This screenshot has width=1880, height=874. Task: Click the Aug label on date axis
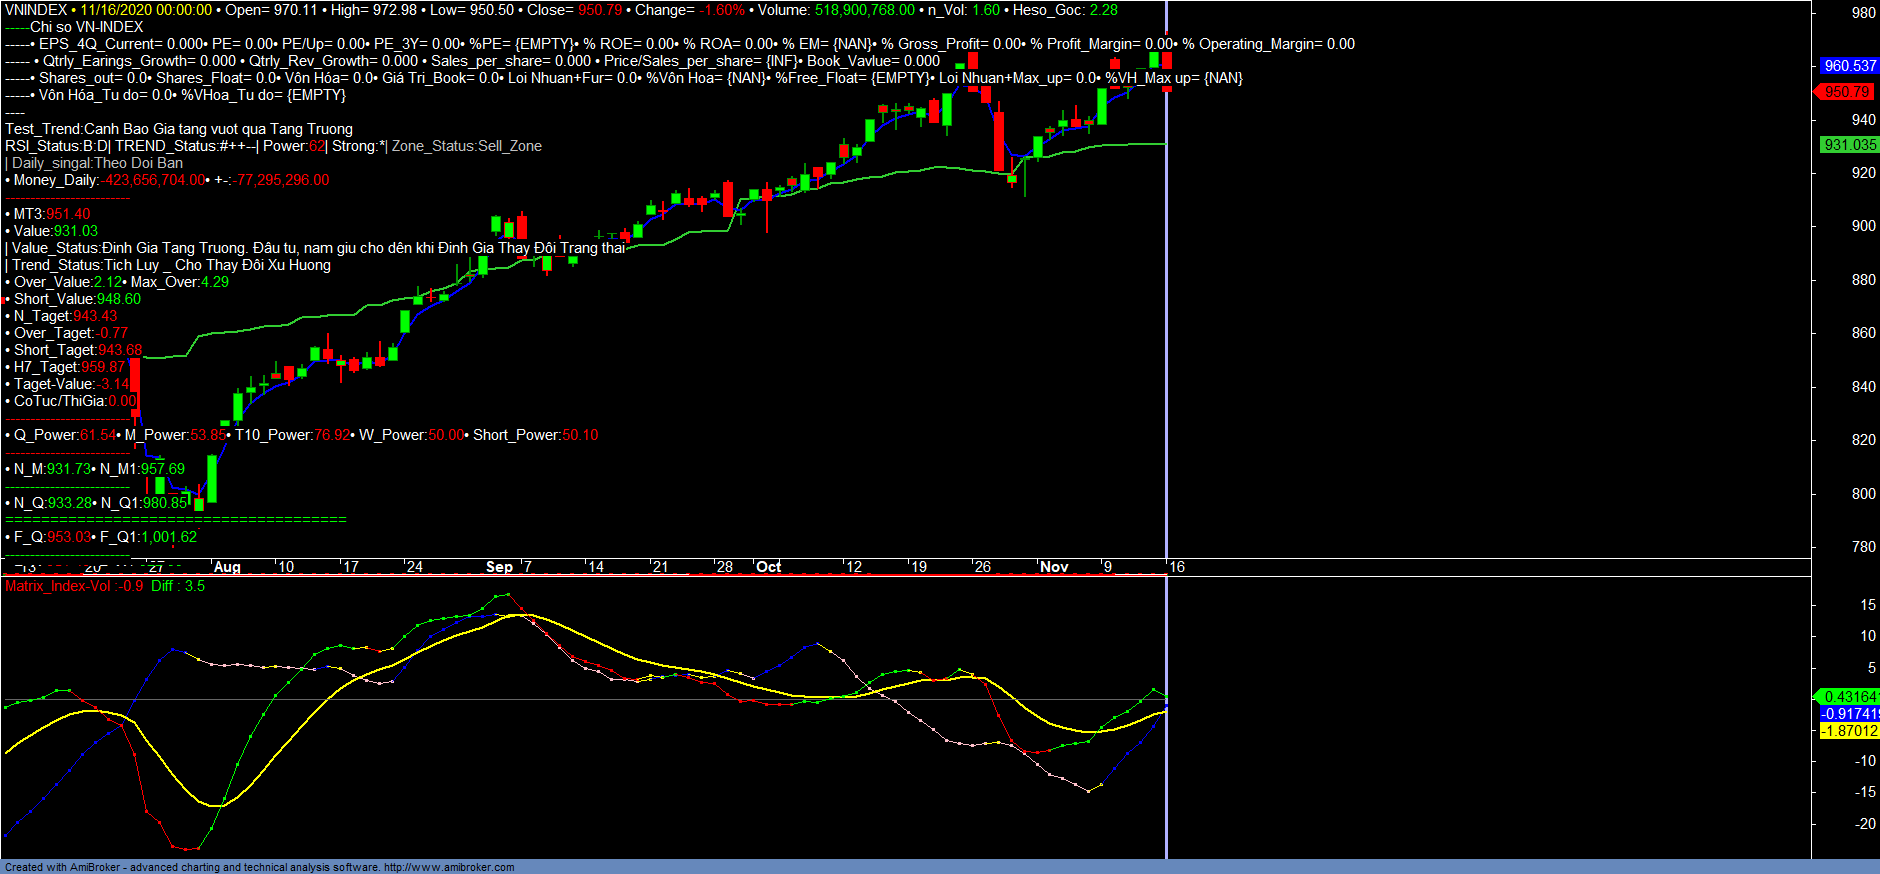pos(227,567)
